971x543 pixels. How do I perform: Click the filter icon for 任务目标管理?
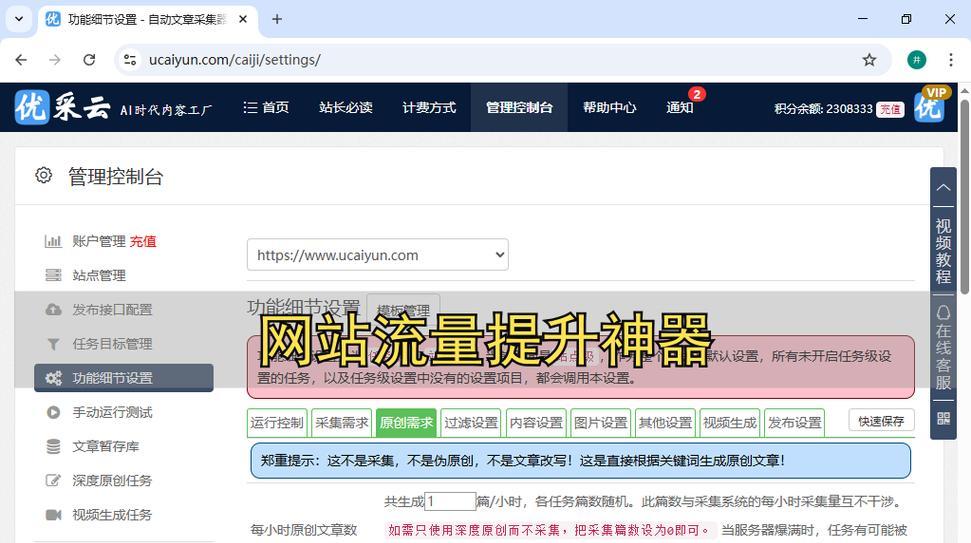53,344
